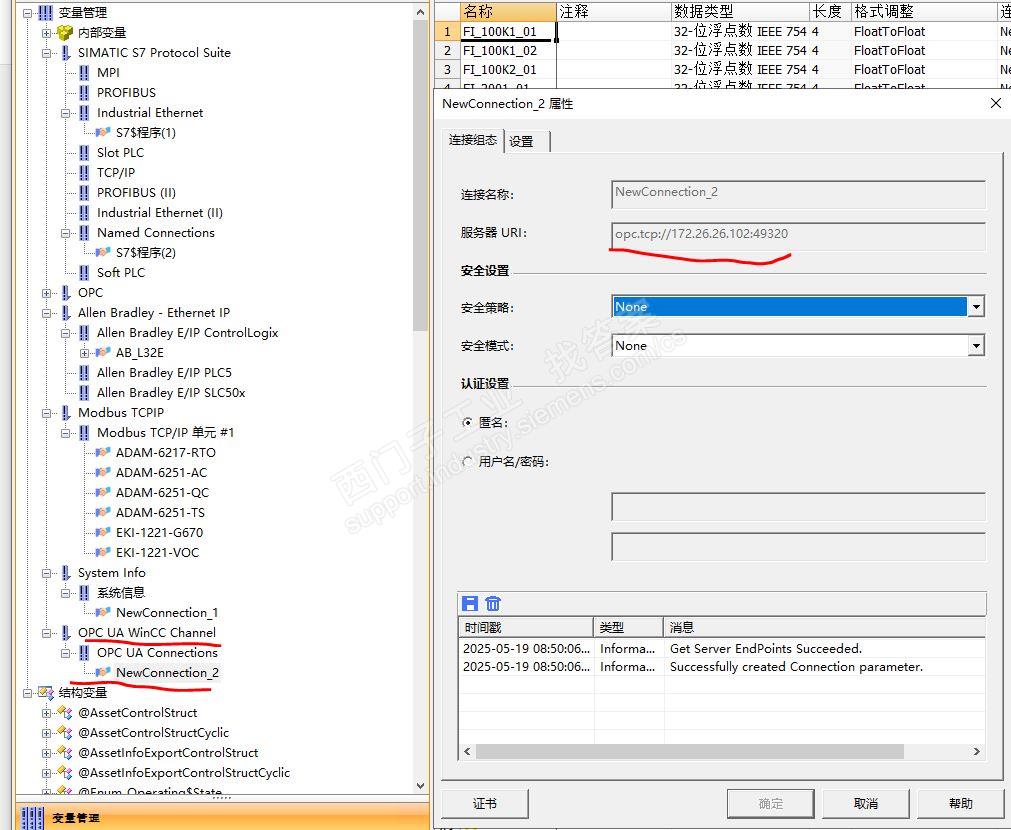1011x830 pixels.
Task: Click the S7$程序(2) connection icon
Action: coord(103,253)
